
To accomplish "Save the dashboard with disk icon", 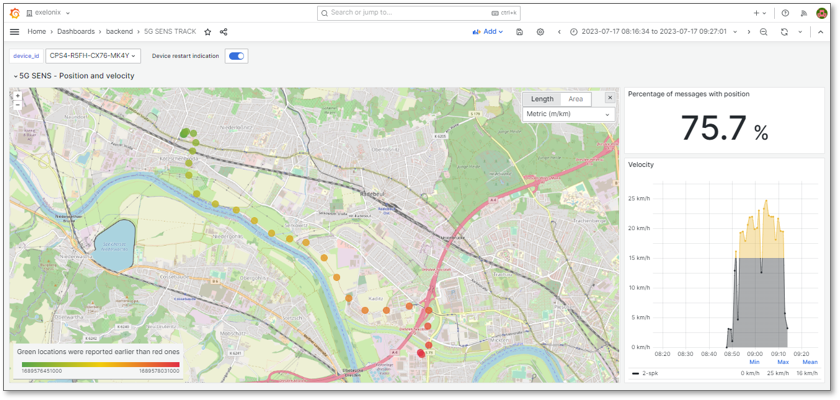I will tap(519, 32).
